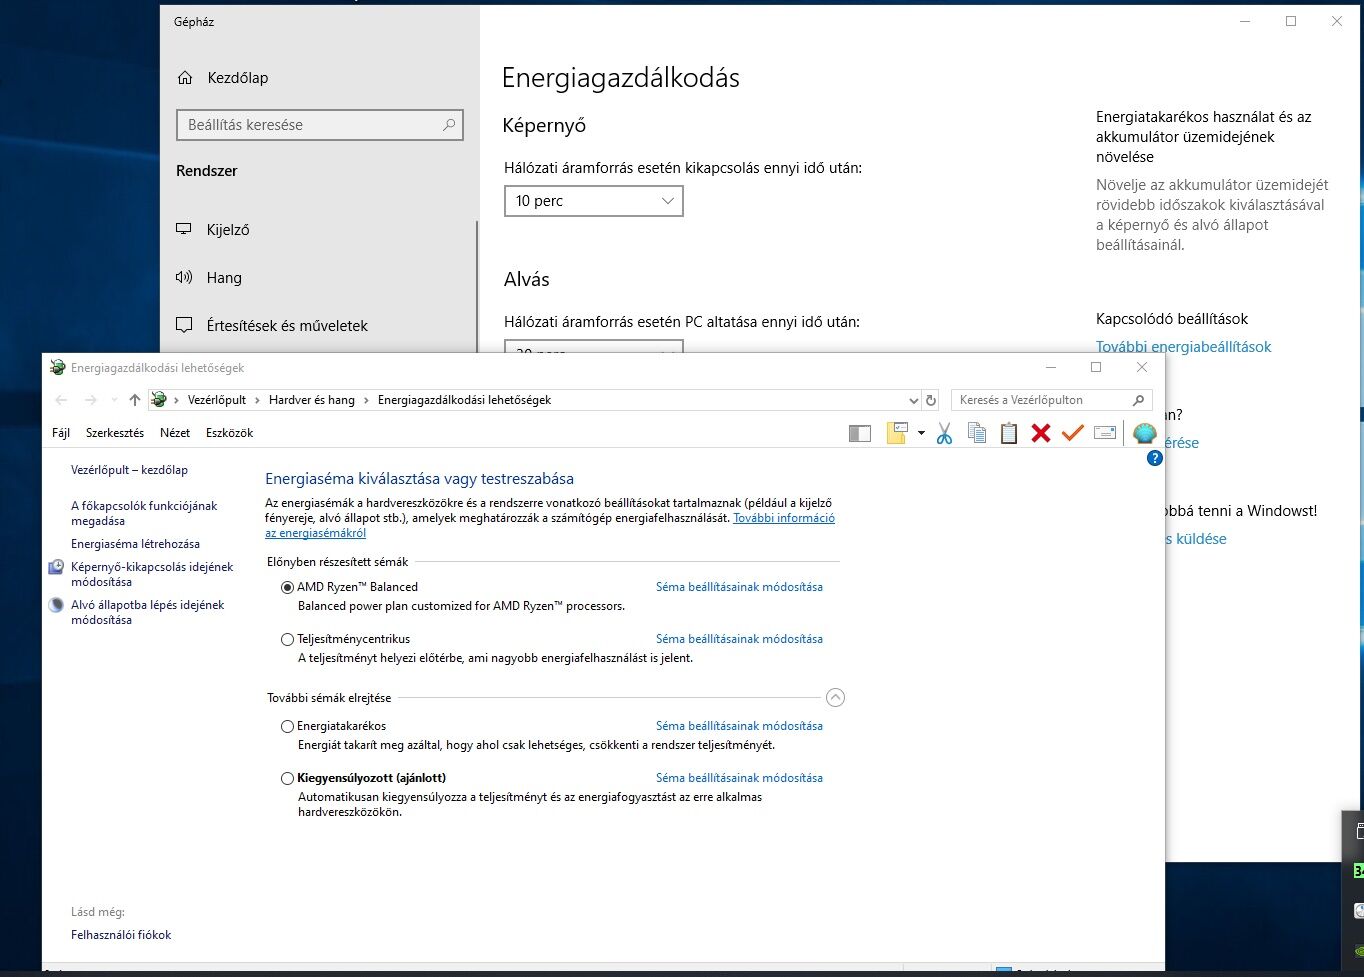Collapse További sémák elrejtése section

tap(836, 698)
